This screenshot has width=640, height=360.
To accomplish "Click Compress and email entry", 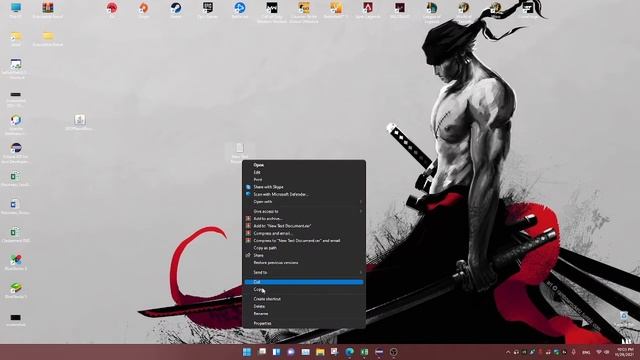I will [x=304, y=233].
